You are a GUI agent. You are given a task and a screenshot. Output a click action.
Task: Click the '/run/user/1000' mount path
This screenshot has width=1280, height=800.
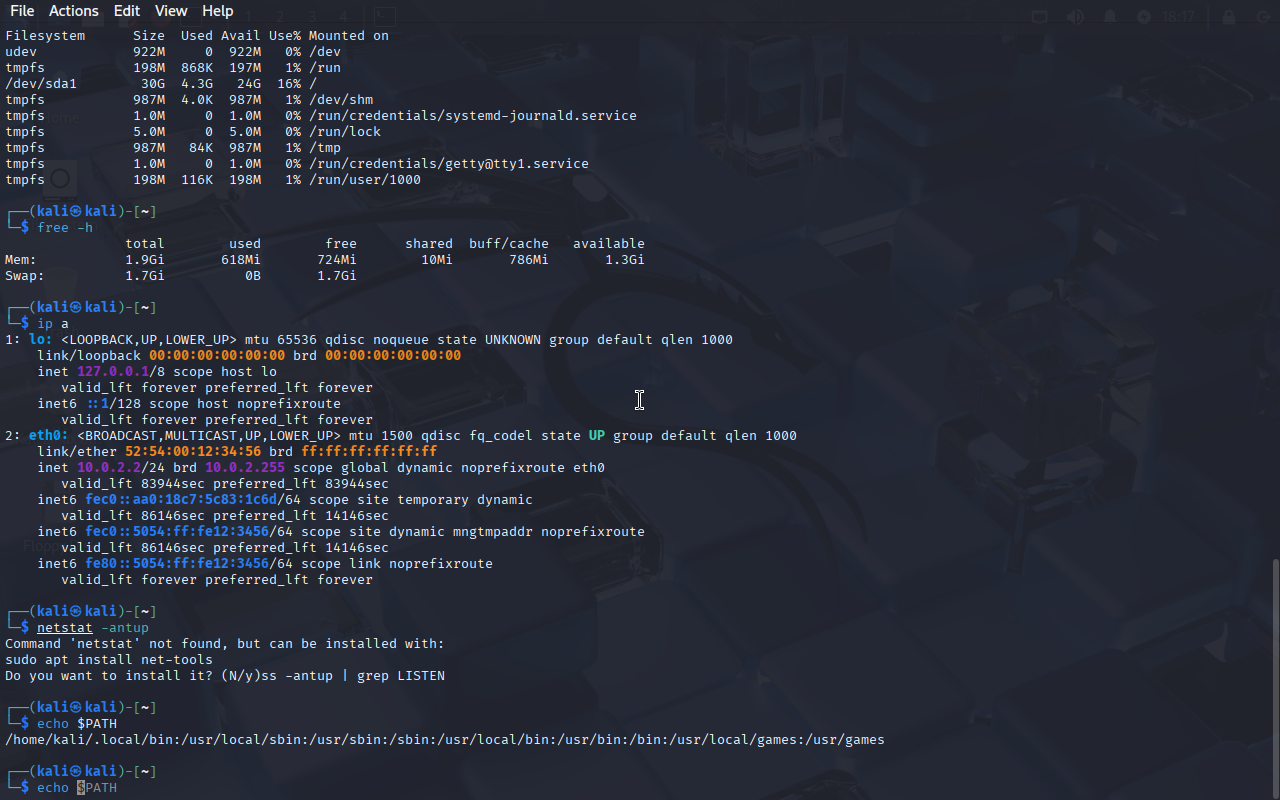click(x=365, y=180)
